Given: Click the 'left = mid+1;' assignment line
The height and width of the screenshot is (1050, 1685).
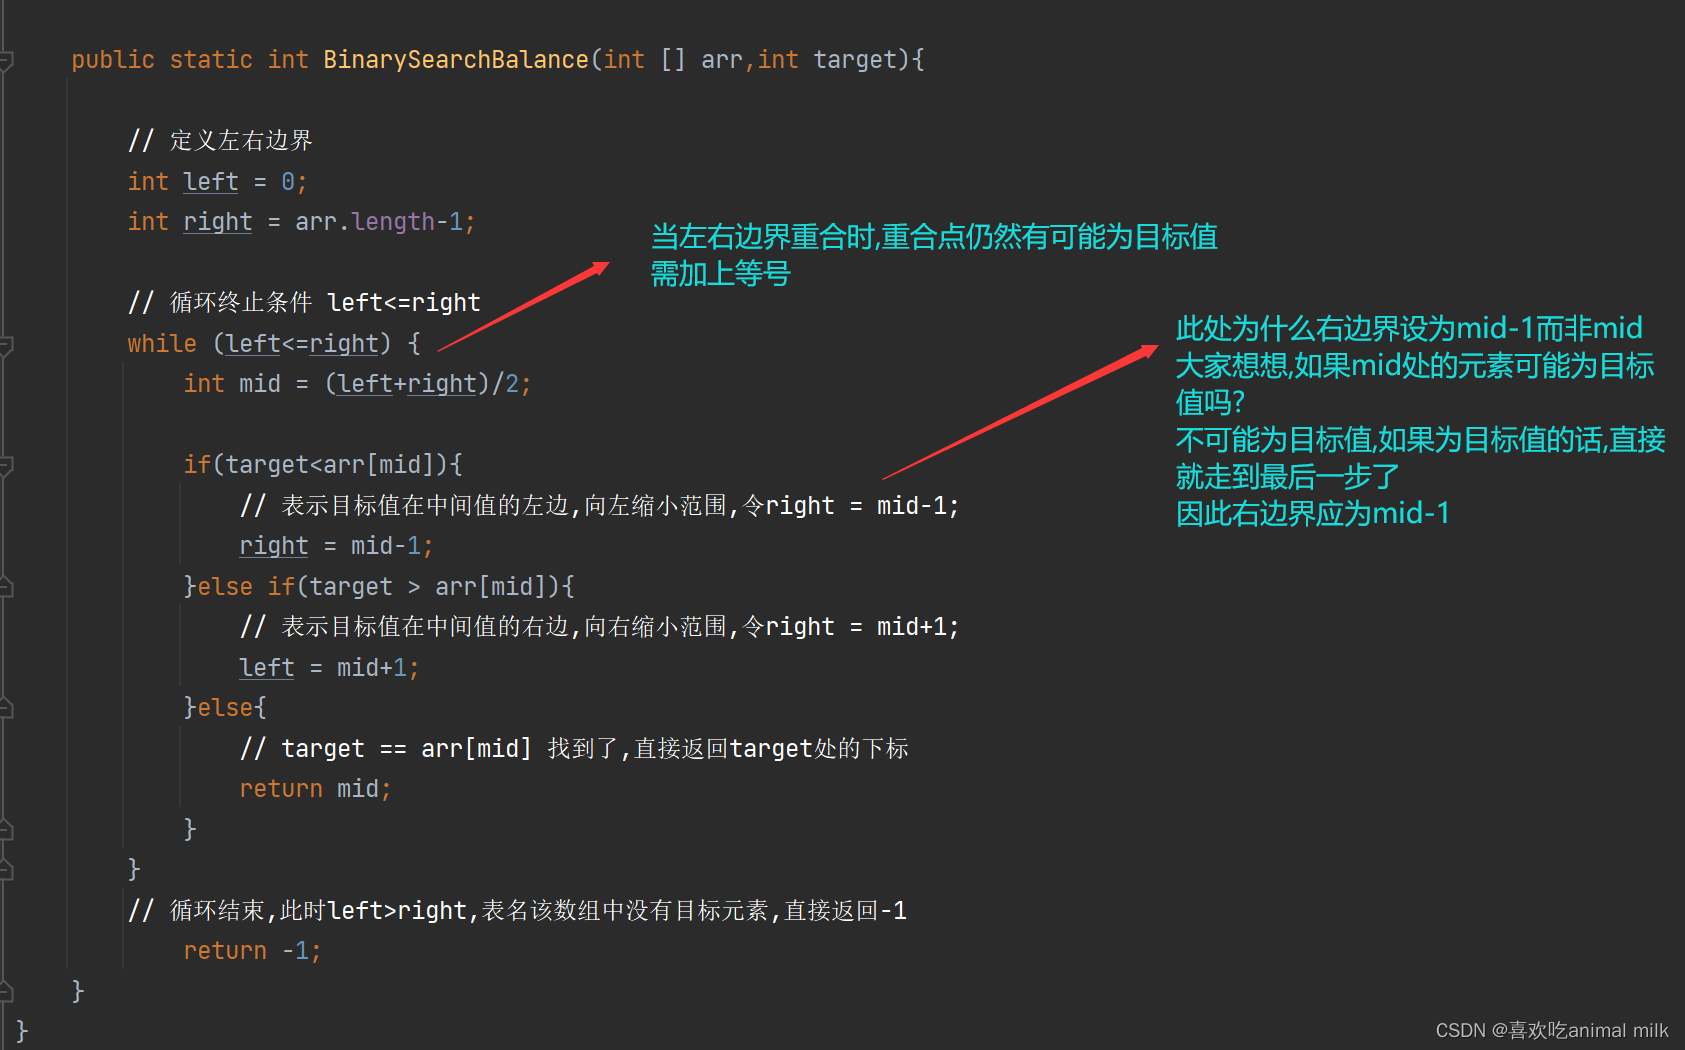Looking at the screenshot, I should [x=329, y=668].
